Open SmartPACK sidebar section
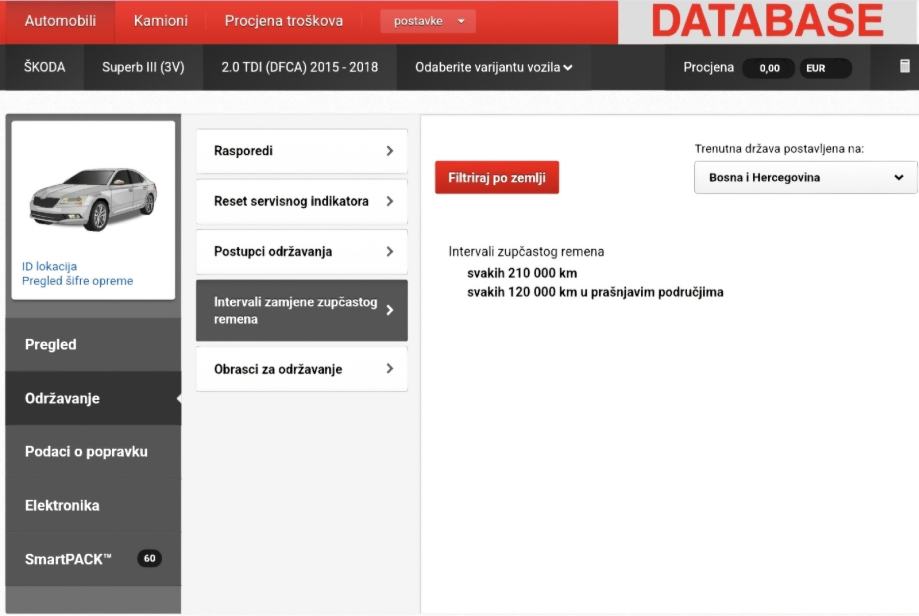 [93, 559]
